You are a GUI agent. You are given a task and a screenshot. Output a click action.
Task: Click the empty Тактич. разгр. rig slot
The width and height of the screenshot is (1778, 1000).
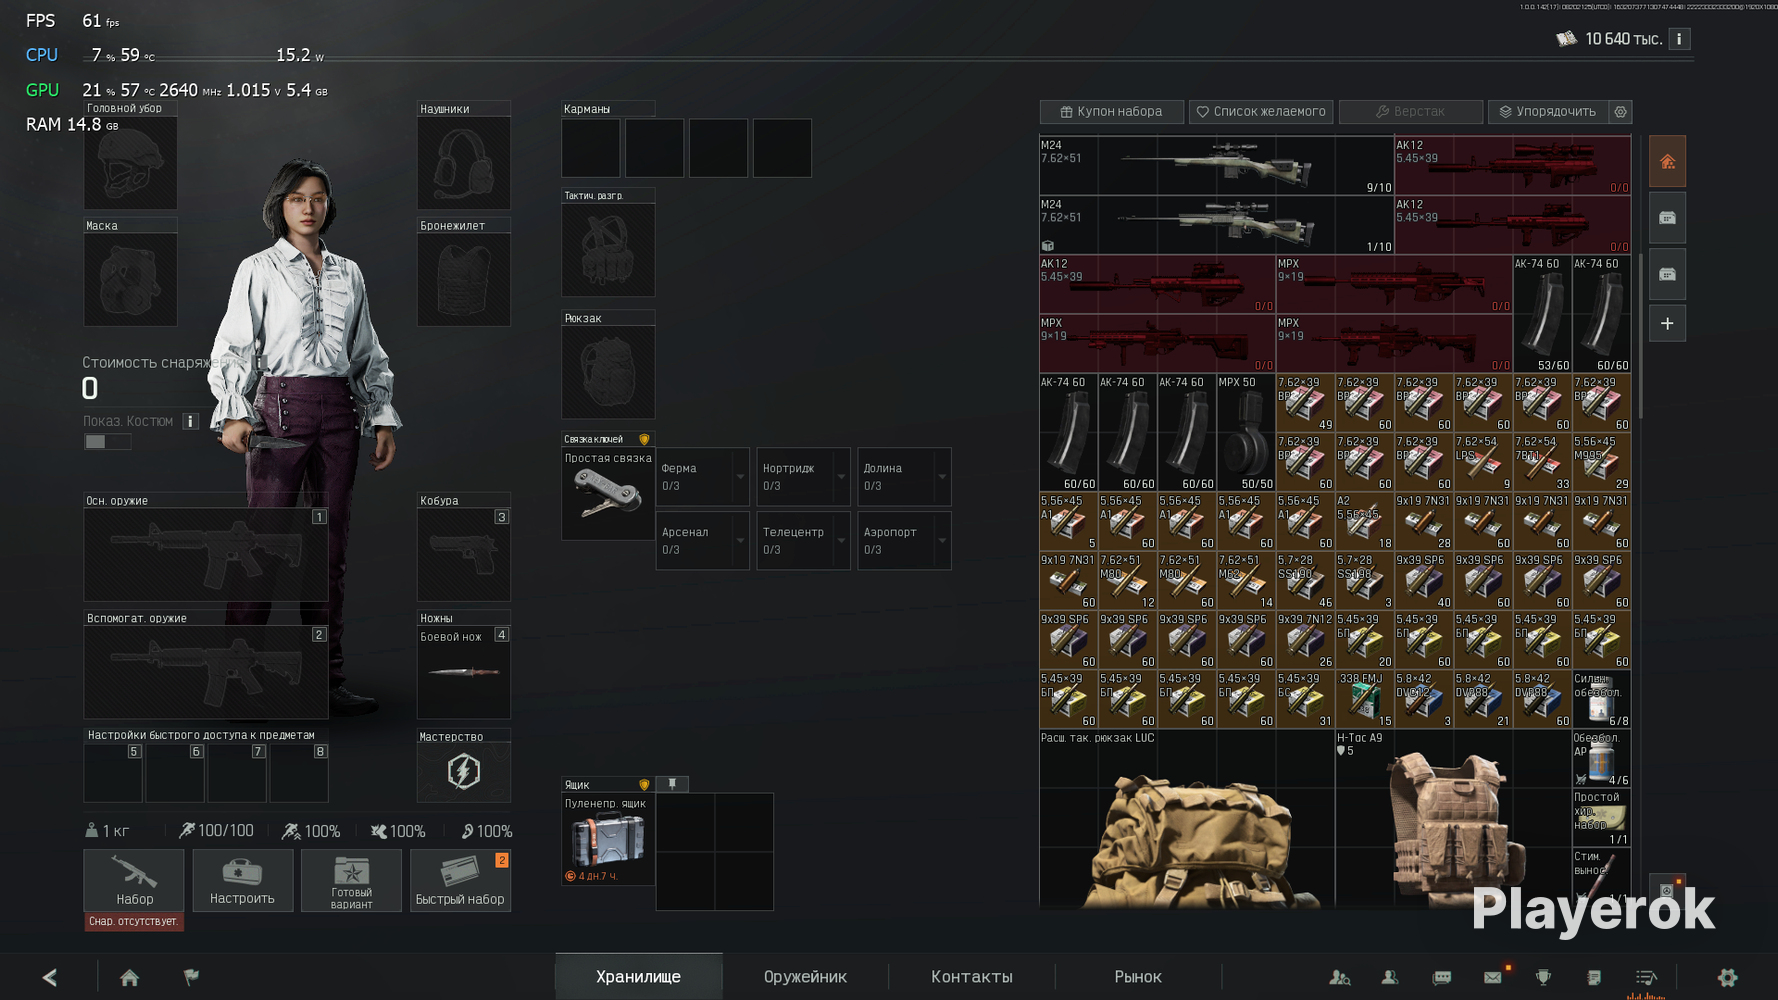tap(608, 250)
